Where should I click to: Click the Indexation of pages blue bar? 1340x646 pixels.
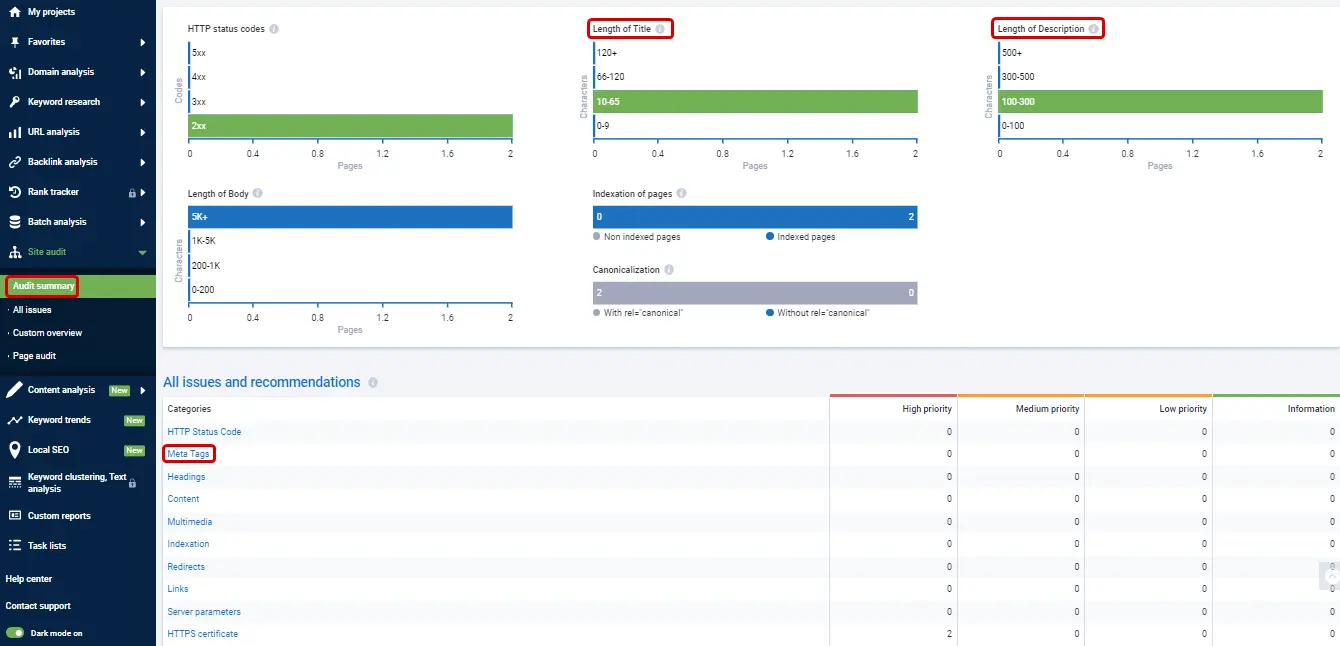click(x=755, y=217)
